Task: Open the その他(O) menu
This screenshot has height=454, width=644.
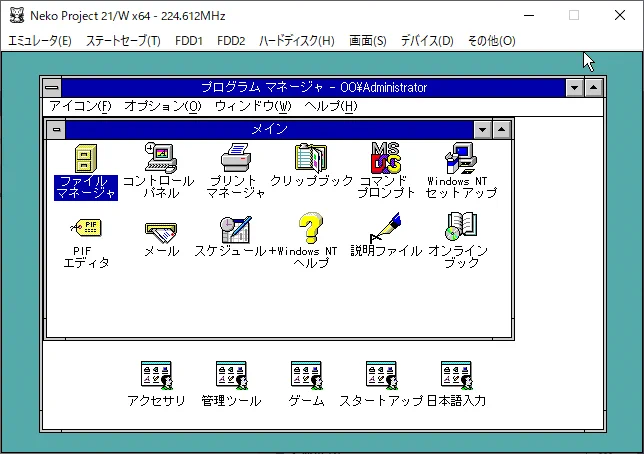Action: 492,41
